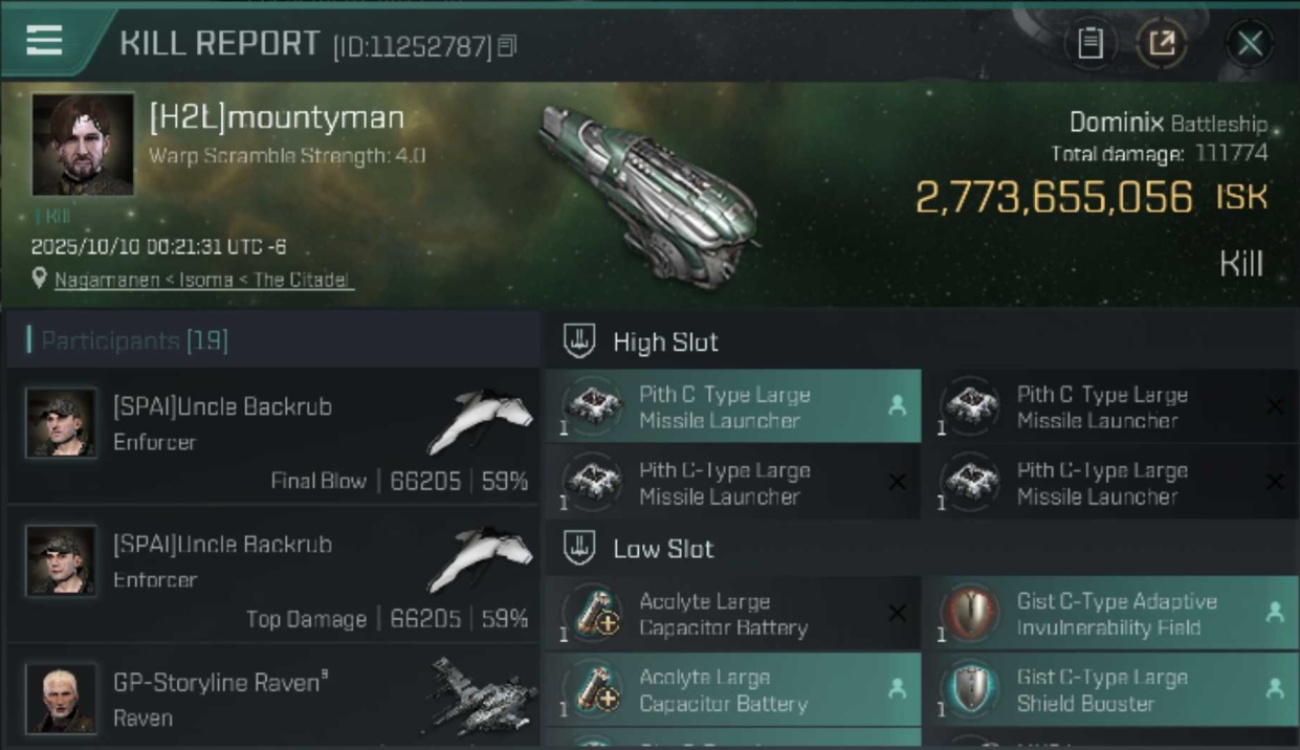The width and height of the screenshot is (1300, 750).
Task: Select the GP-Storyline Raven participant
Action: [x=272, y=698]
